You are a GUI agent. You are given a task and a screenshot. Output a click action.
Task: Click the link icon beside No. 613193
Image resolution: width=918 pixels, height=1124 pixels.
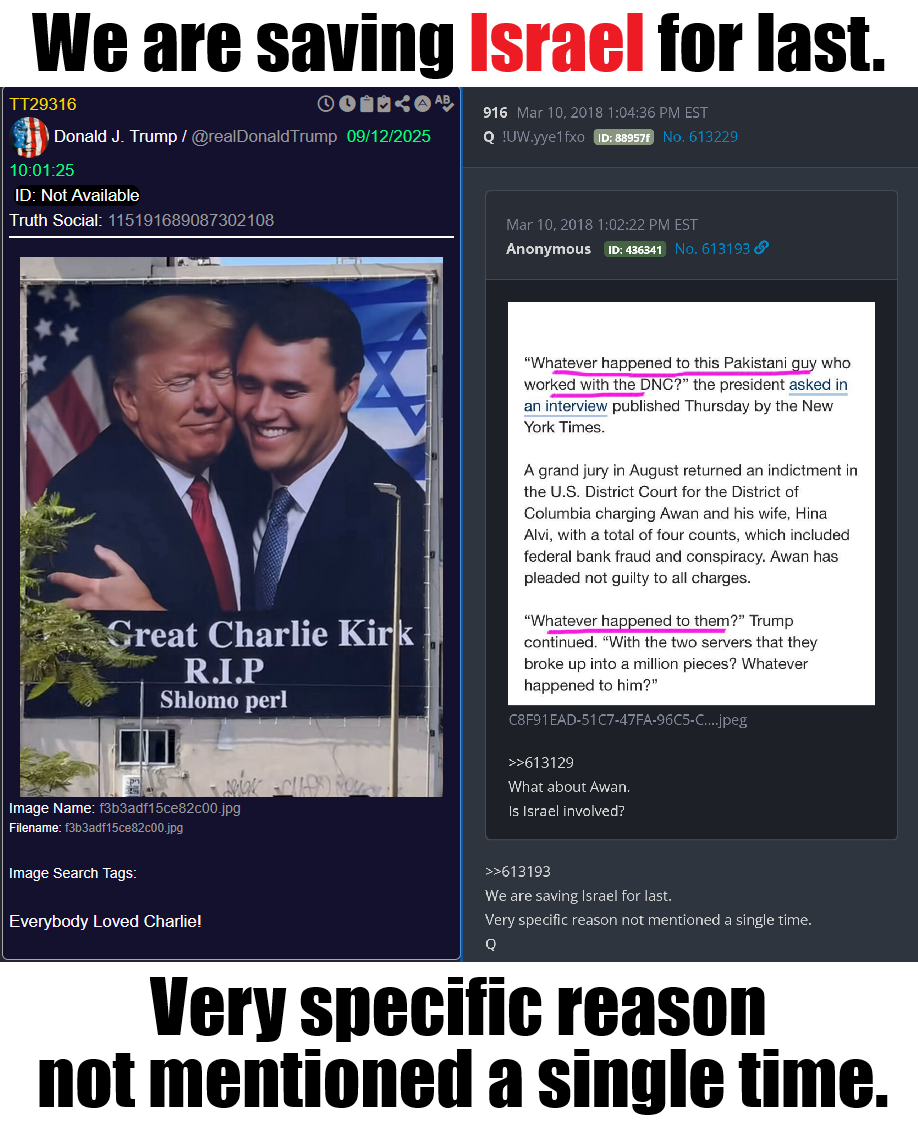762,247
